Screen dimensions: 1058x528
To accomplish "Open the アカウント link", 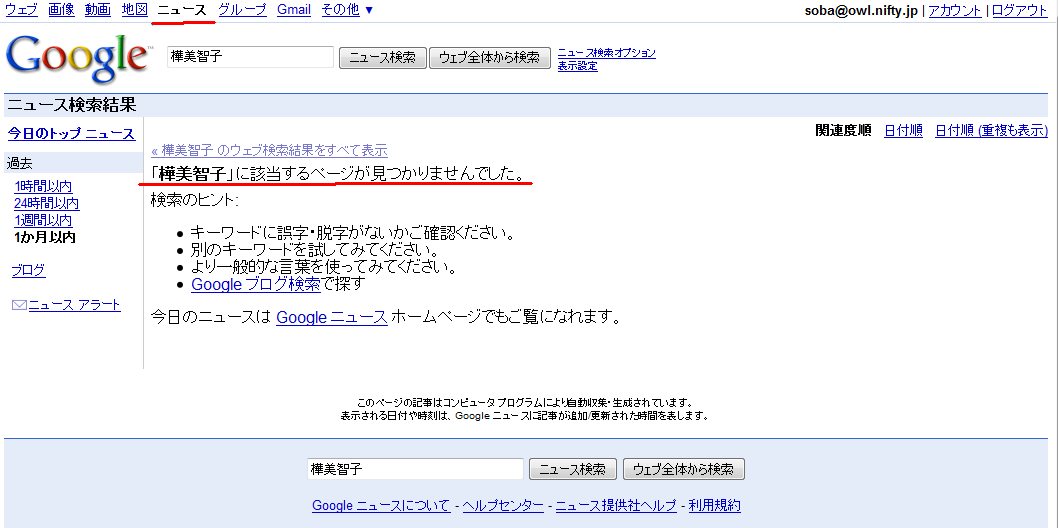I will pos(955,11).
